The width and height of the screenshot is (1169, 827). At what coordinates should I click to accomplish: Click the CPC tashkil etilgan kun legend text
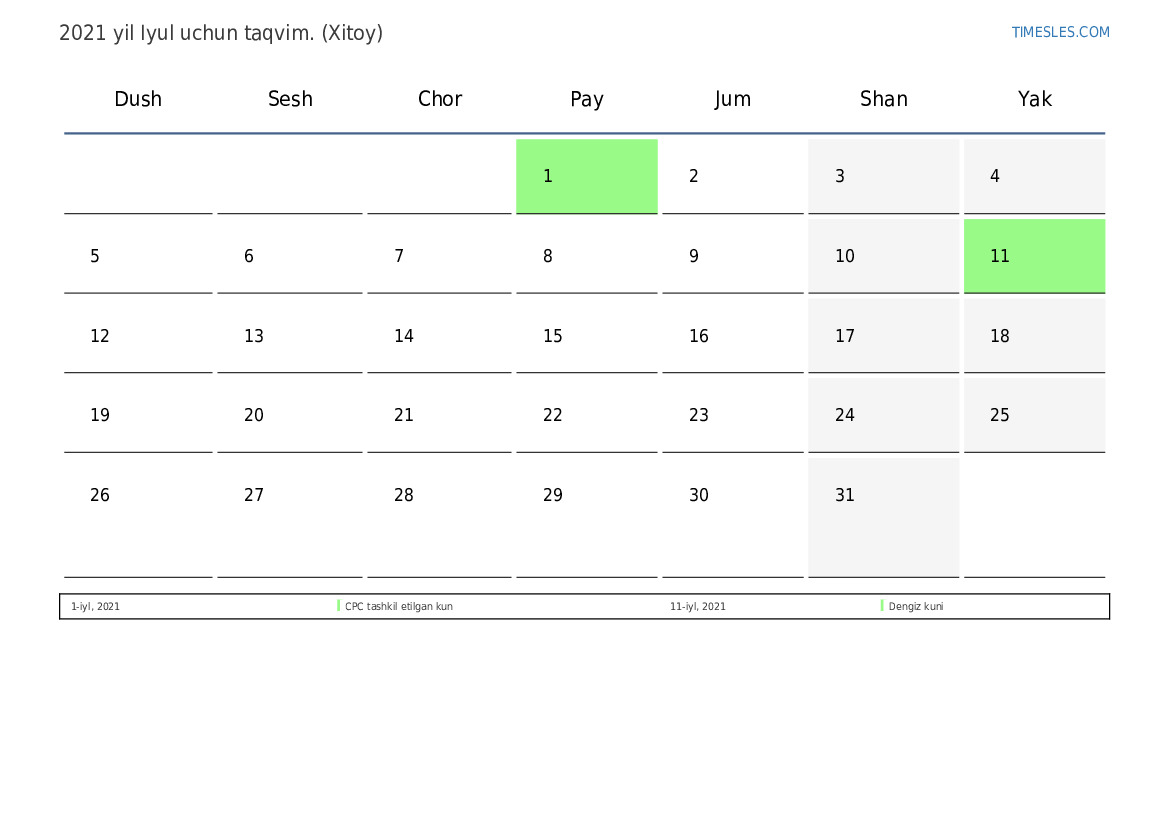coord(399,607)
